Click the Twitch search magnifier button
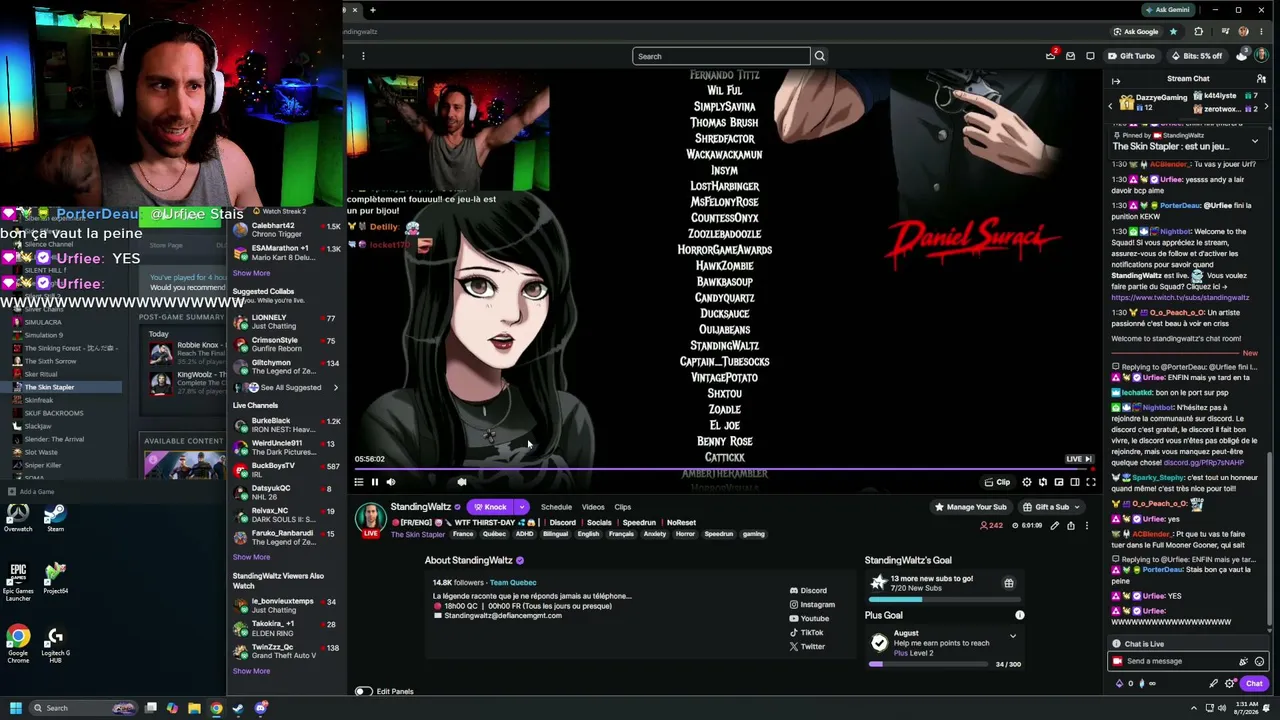This screenshot has width=1280, height=720. click(x=820, y=56)
